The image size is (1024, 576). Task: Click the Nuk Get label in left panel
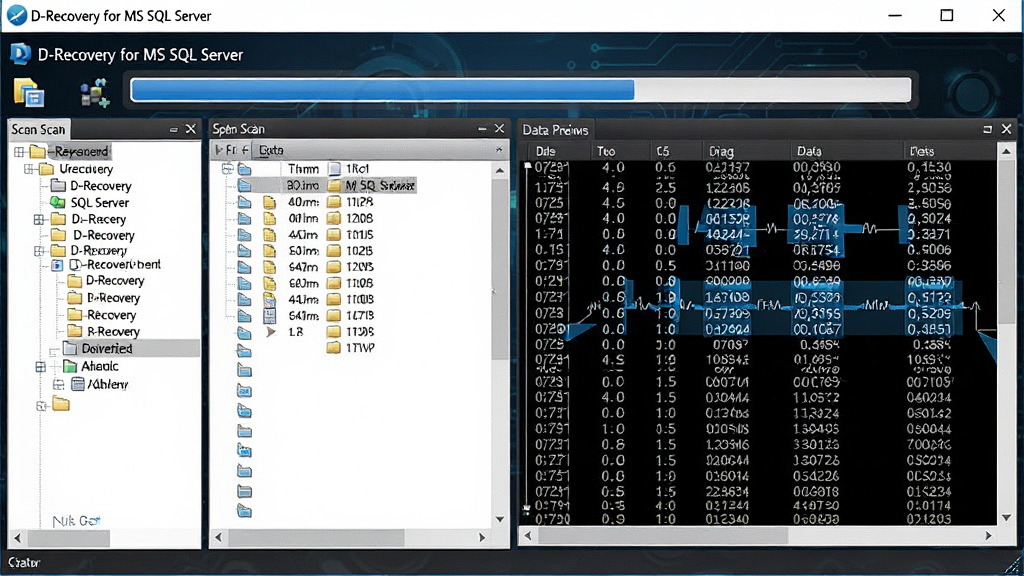click(76, 520)
